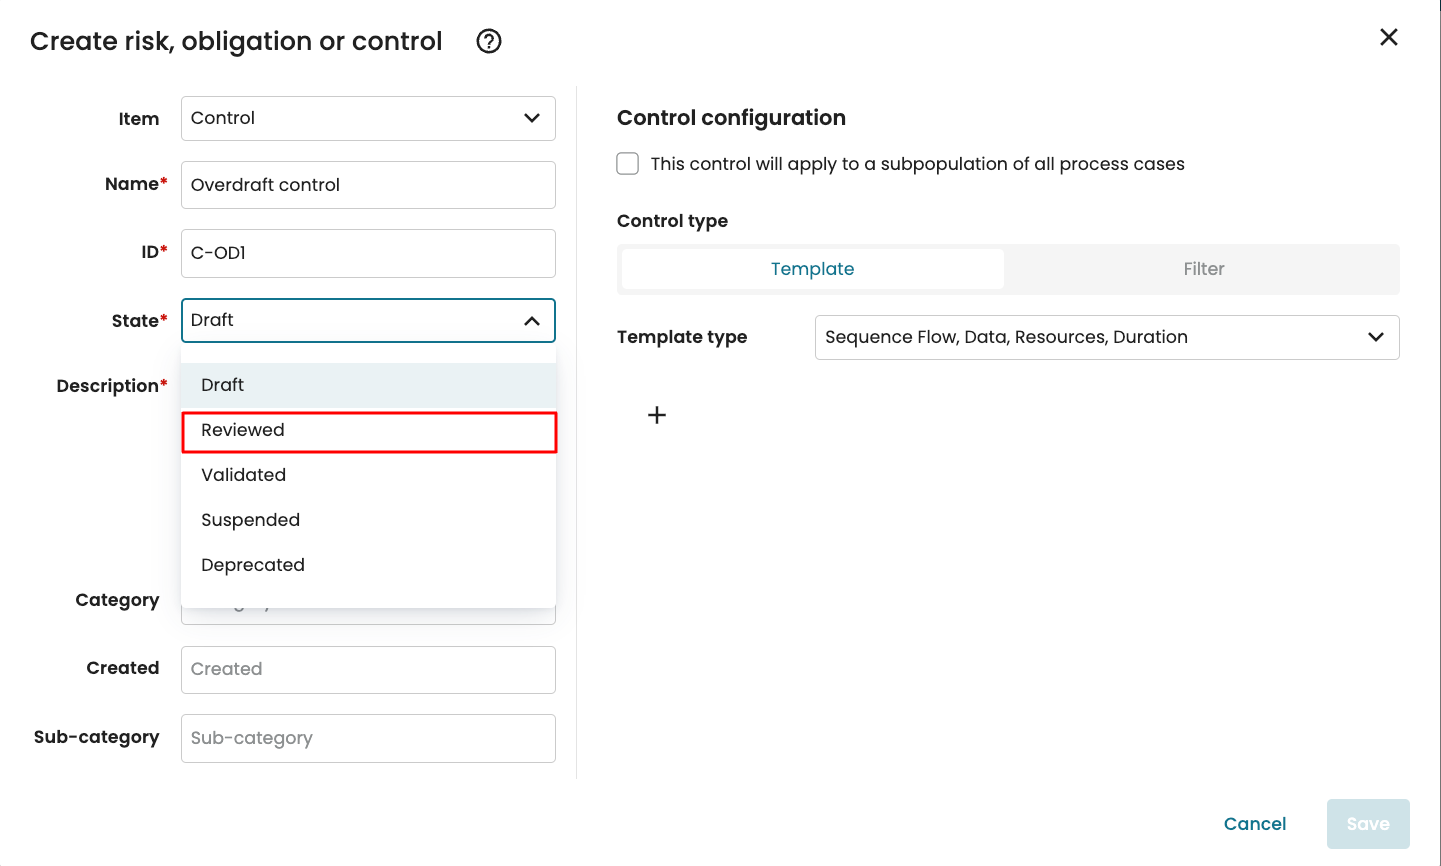
Task: Set state to Suspended
Action: coord(367,520)
